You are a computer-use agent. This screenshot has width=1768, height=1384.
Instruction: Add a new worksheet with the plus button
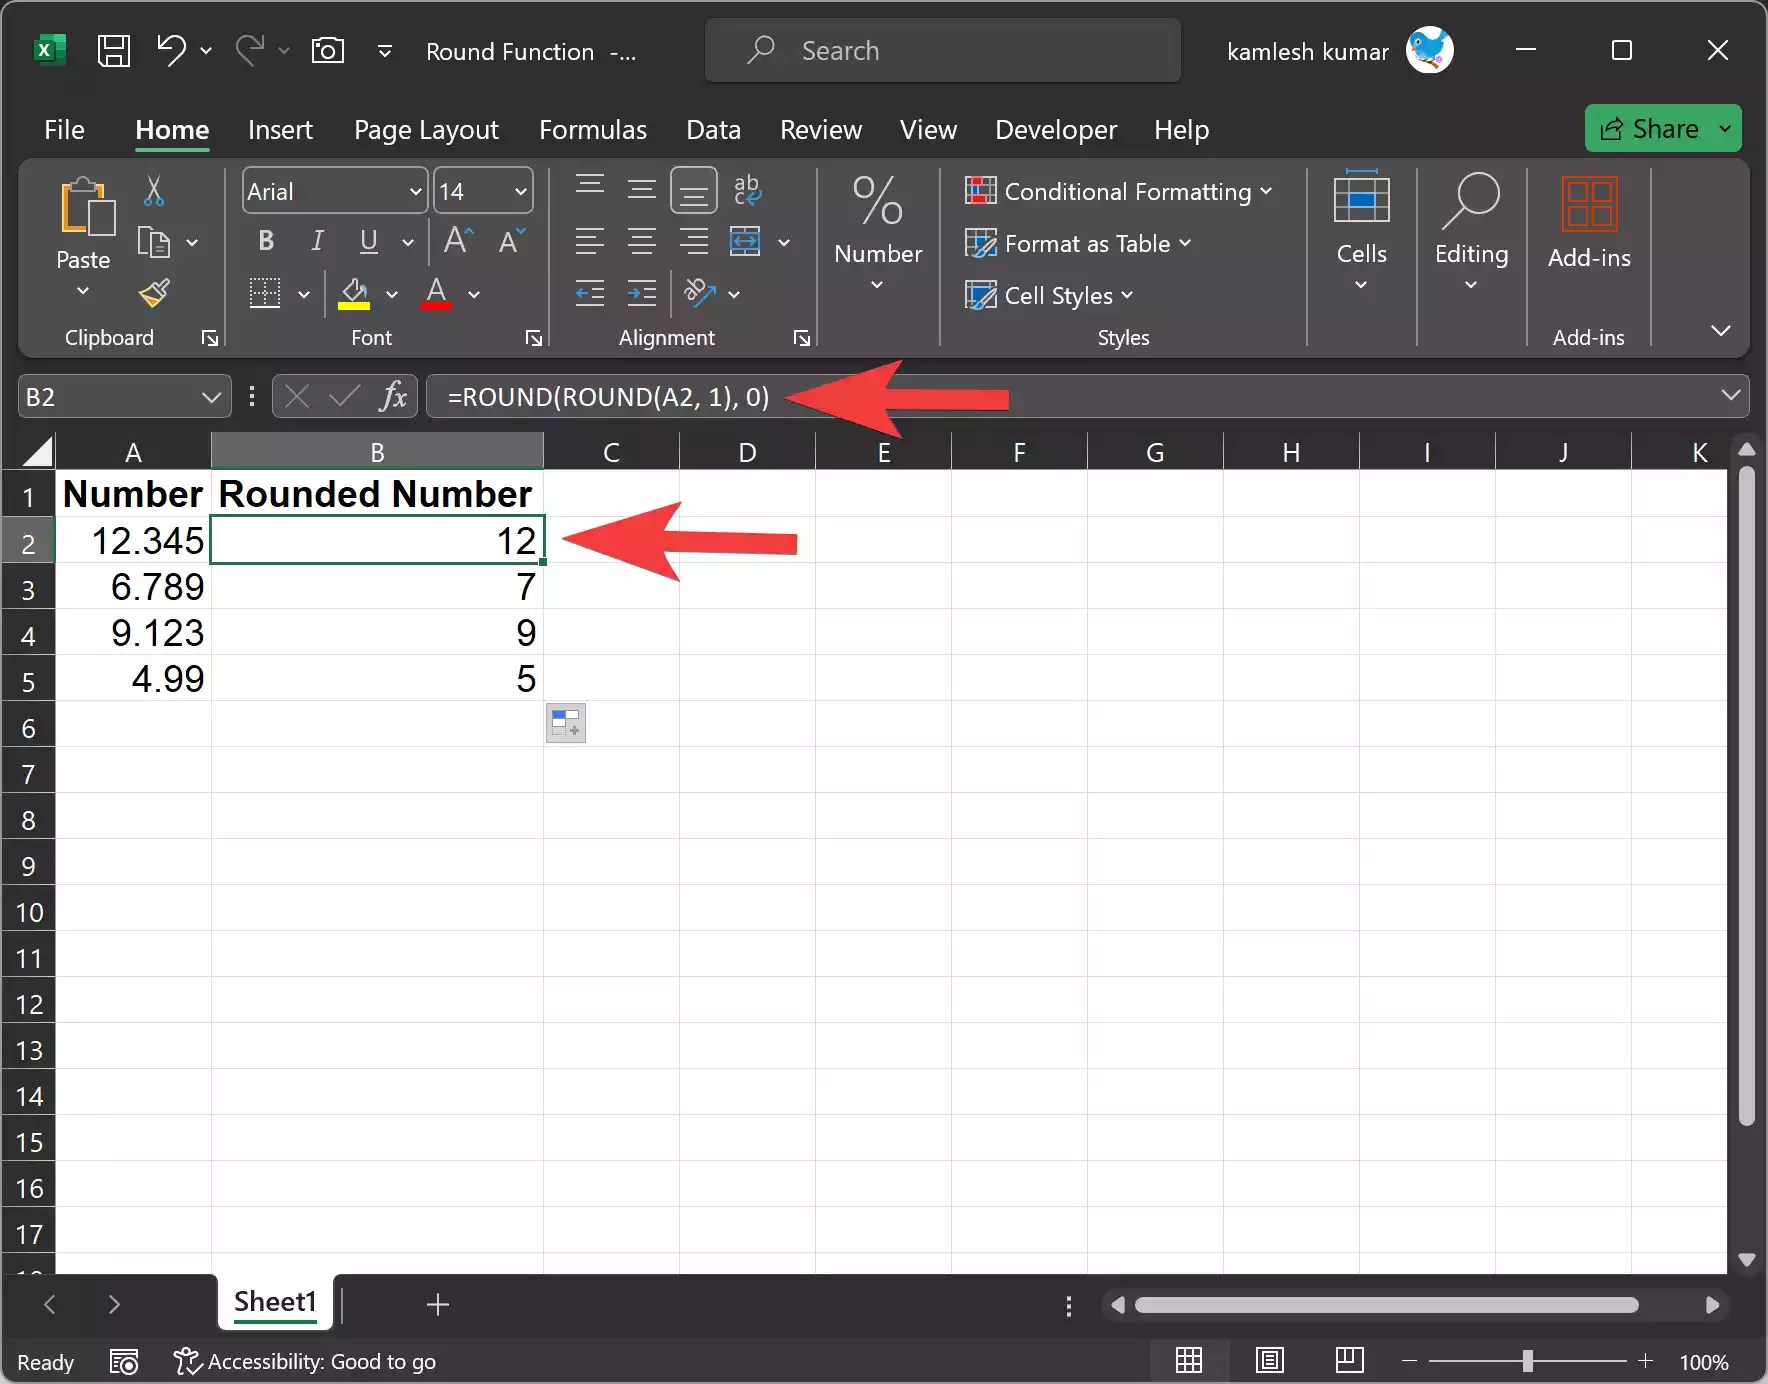tap(437, 1304)
